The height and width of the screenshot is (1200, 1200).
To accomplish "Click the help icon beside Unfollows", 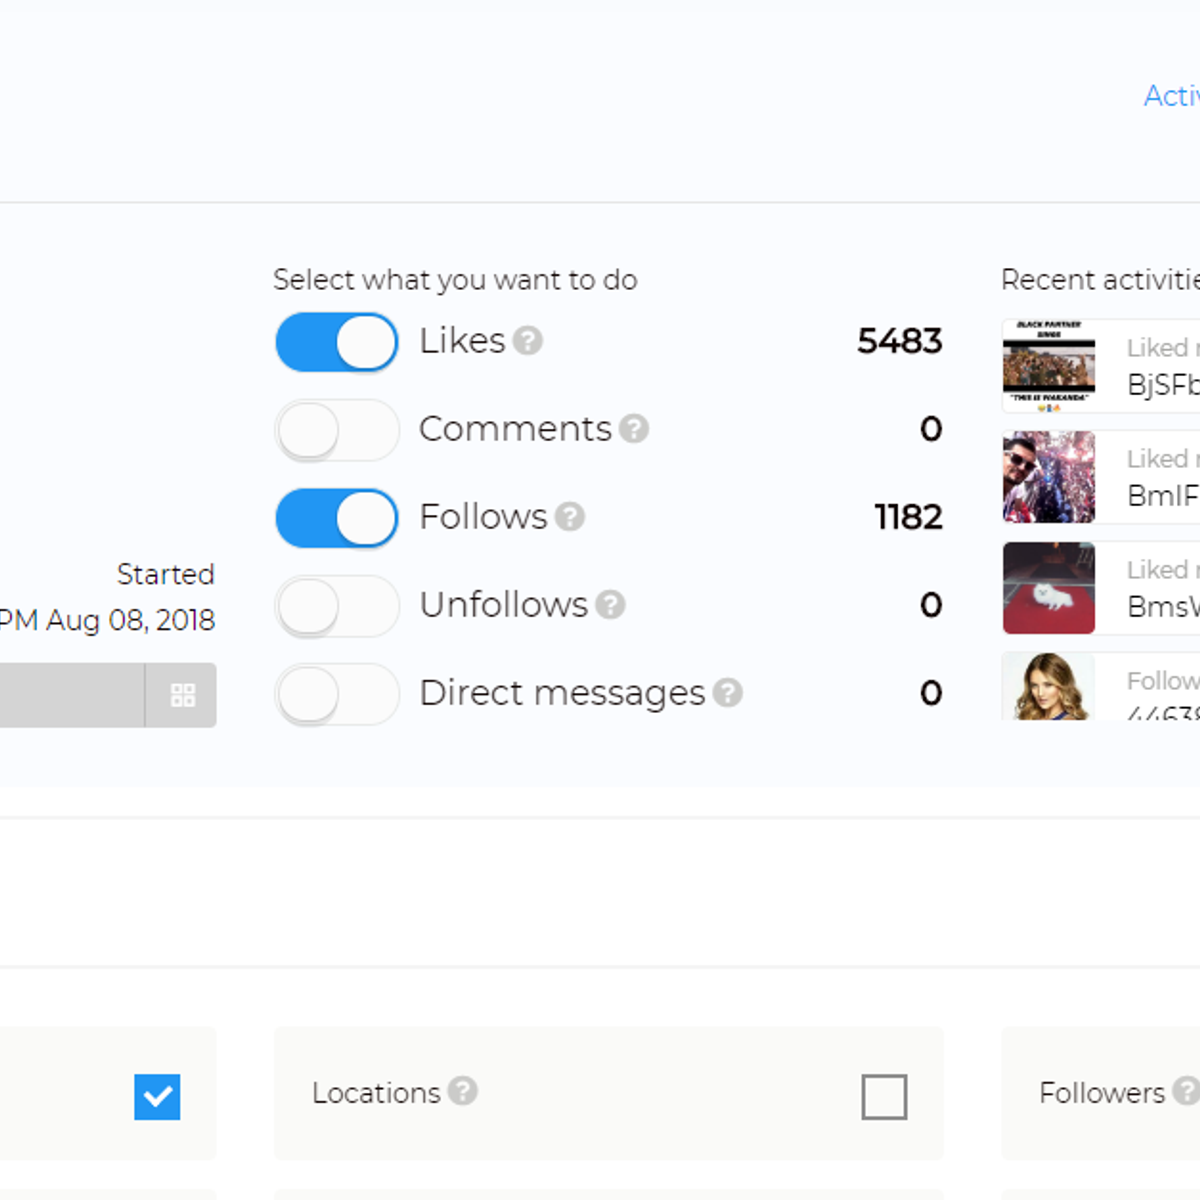I will point(610,605).
